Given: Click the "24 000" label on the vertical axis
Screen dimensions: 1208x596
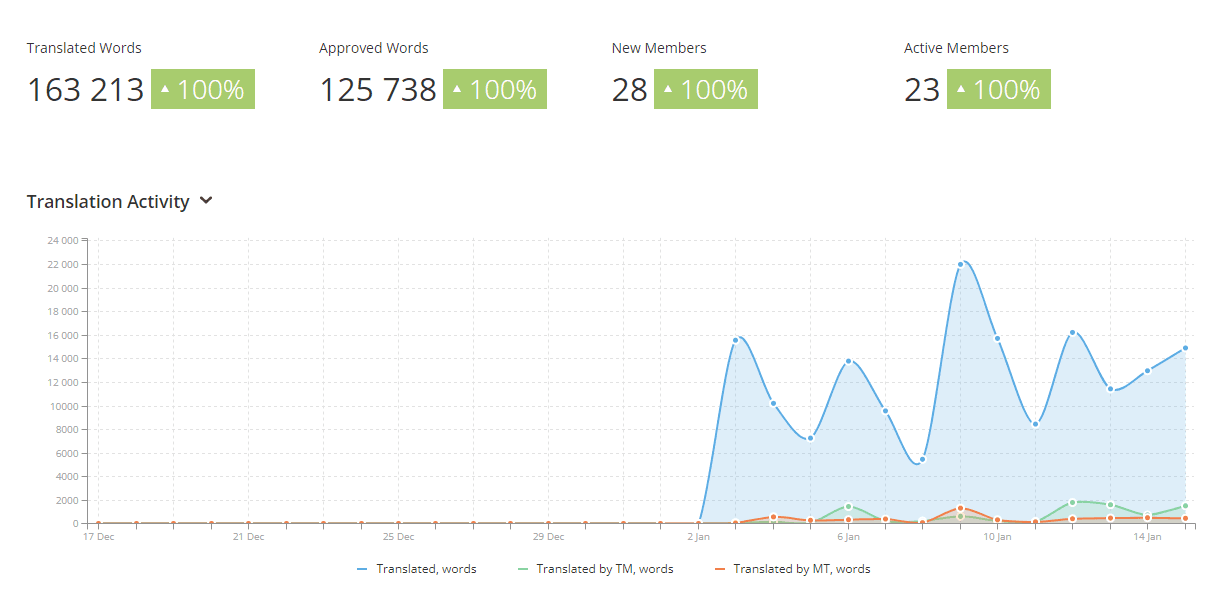Looking at the screenshot, I should click(x=62, y=241).
